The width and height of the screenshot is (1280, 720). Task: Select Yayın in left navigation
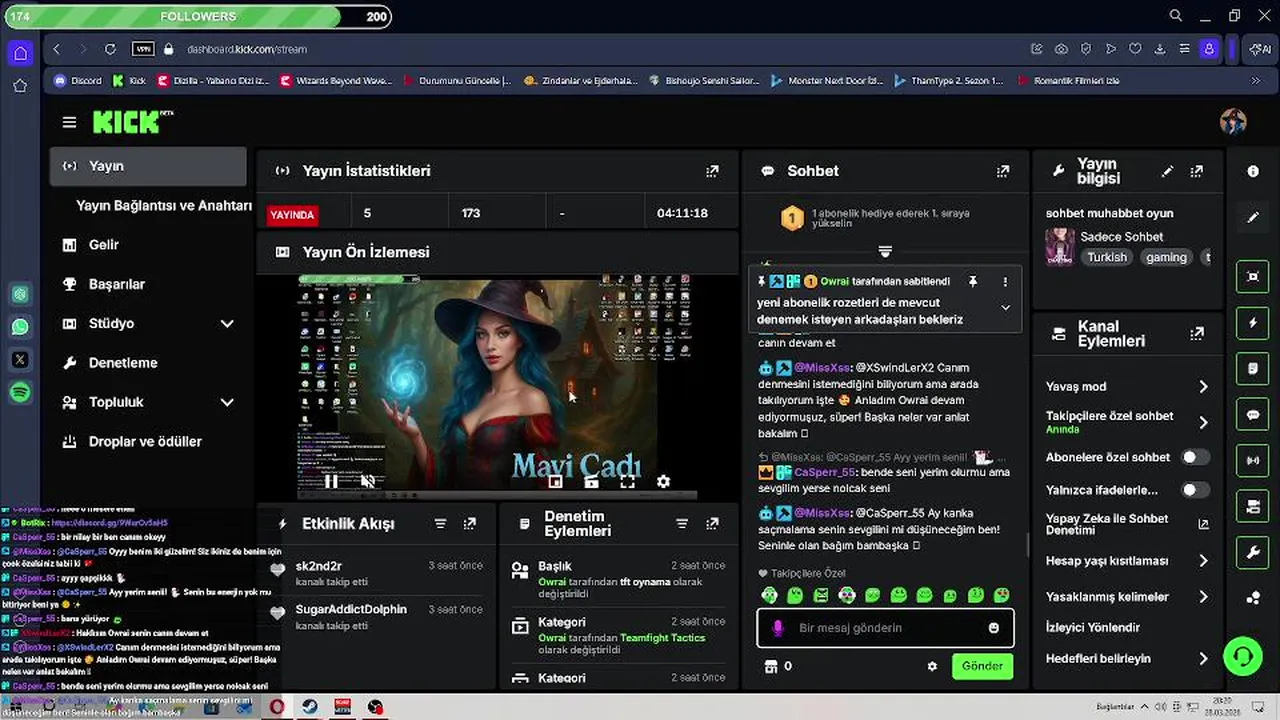(x=148, y=166)
